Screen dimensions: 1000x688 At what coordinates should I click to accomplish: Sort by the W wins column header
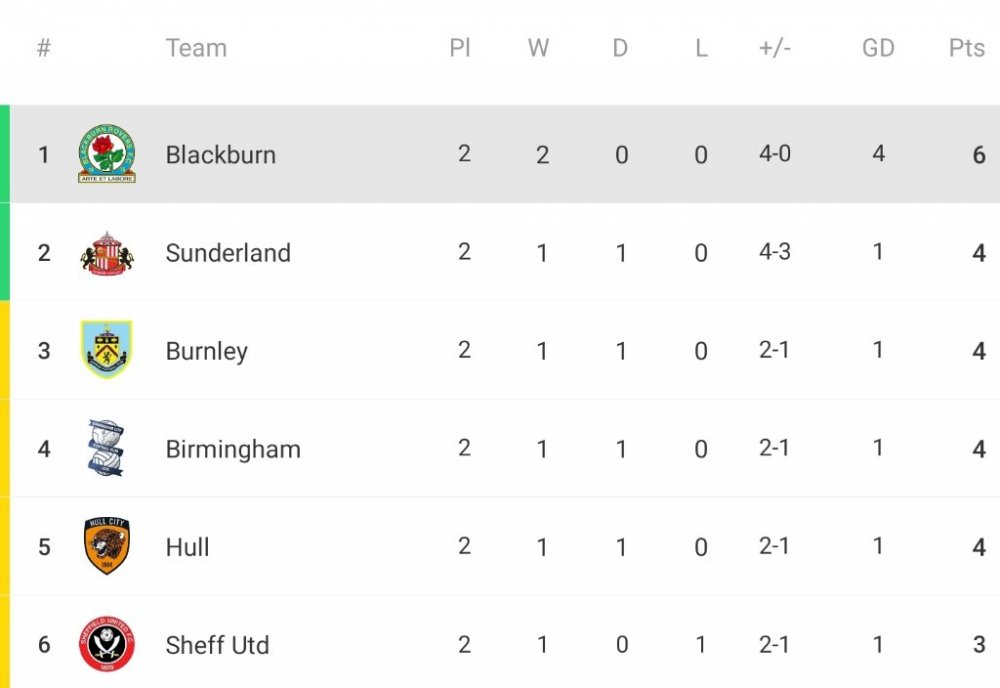(538, 48)
